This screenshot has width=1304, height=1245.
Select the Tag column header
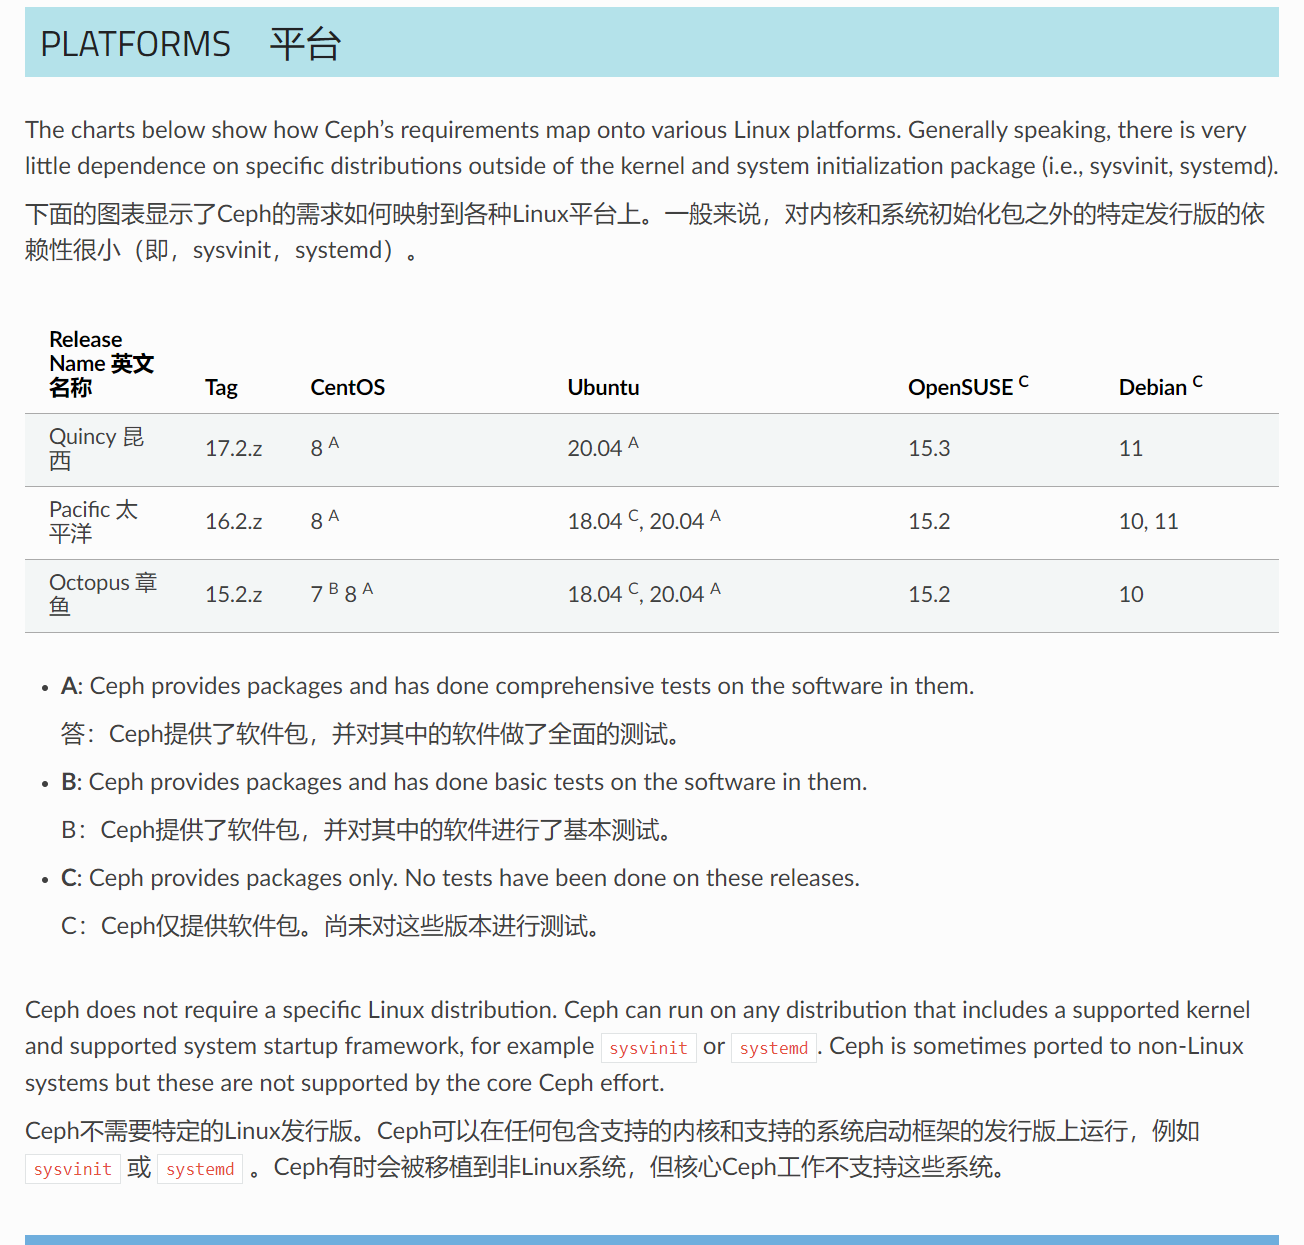[221, 388]
